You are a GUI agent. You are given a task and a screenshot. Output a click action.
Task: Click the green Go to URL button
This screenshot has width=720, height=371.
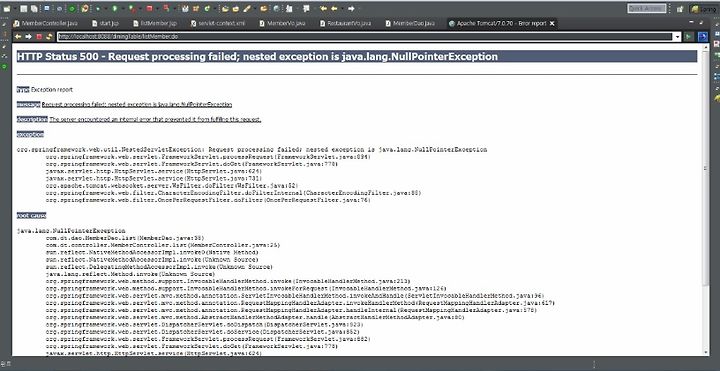[x=689, y=37]
